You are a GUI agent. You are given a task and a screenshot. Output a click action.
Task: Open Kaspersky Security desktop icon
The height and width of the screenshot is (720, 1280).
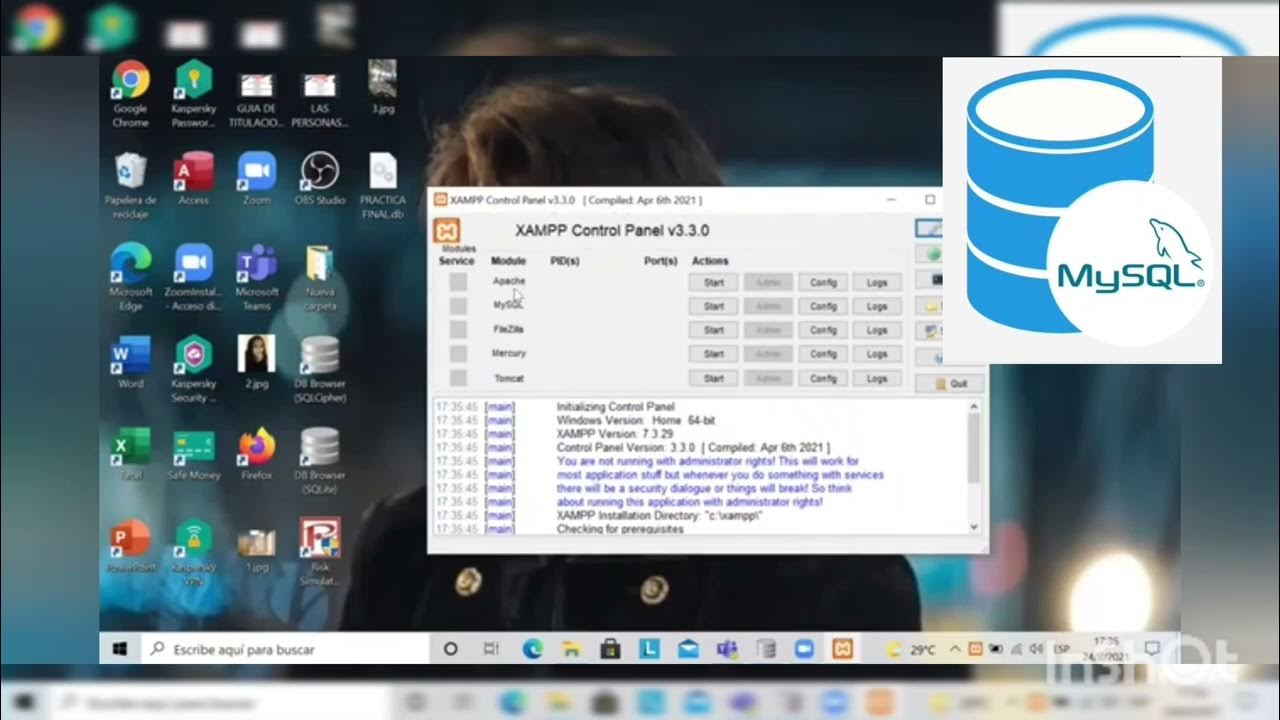click(x=193, y=355)
